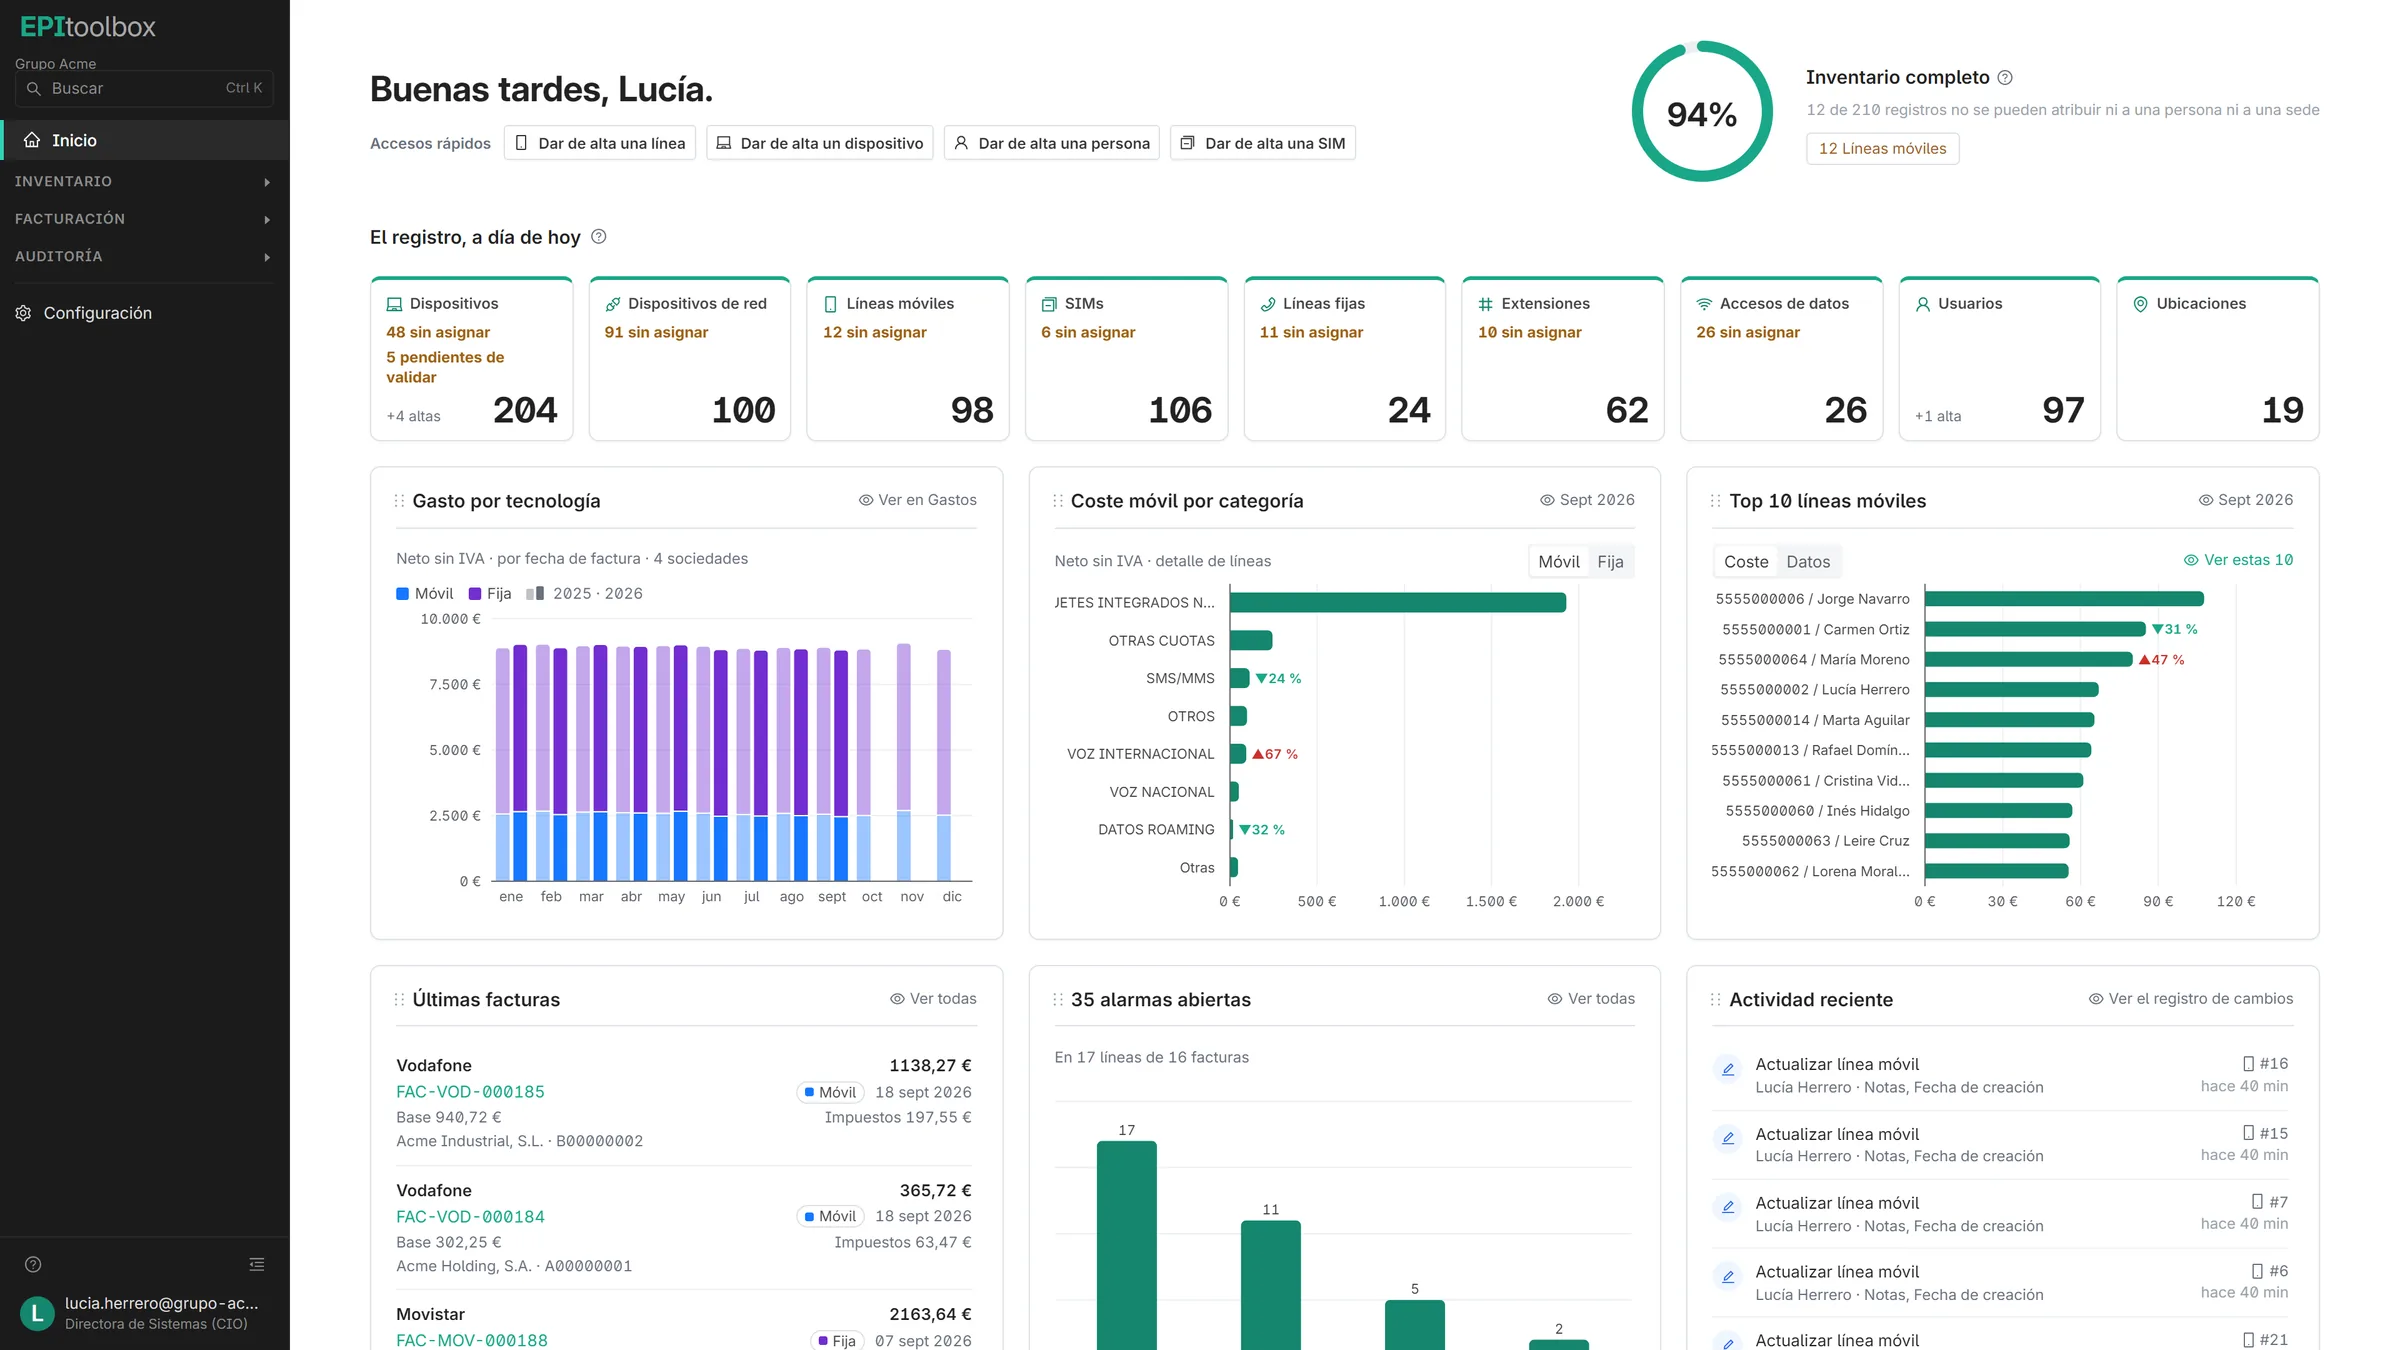The height and width of the screenshot is (1350, 2400).
Task: Click drag handle of Top 10 líneas
Action: pyautogui.click(x=1716, y=501)
